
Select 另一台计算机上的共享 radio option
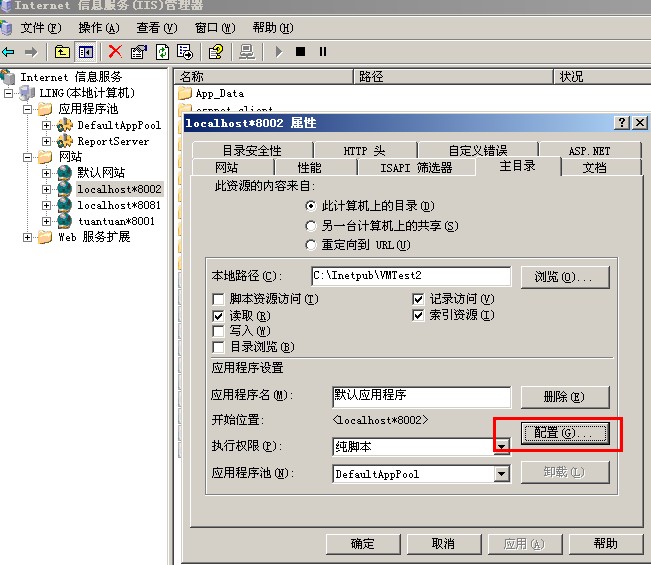pyautogui.click(x=311, y=226)
